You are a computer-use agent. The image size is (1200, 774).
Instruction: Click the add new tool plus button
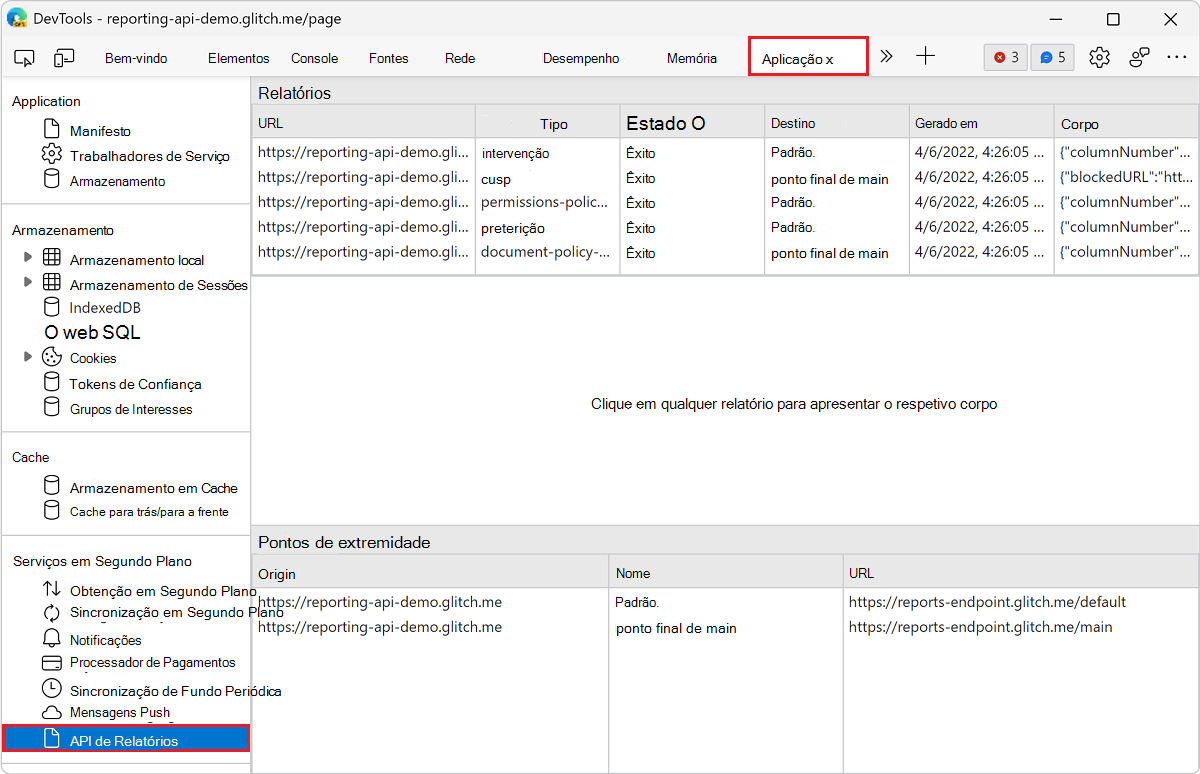pos(925,57)
